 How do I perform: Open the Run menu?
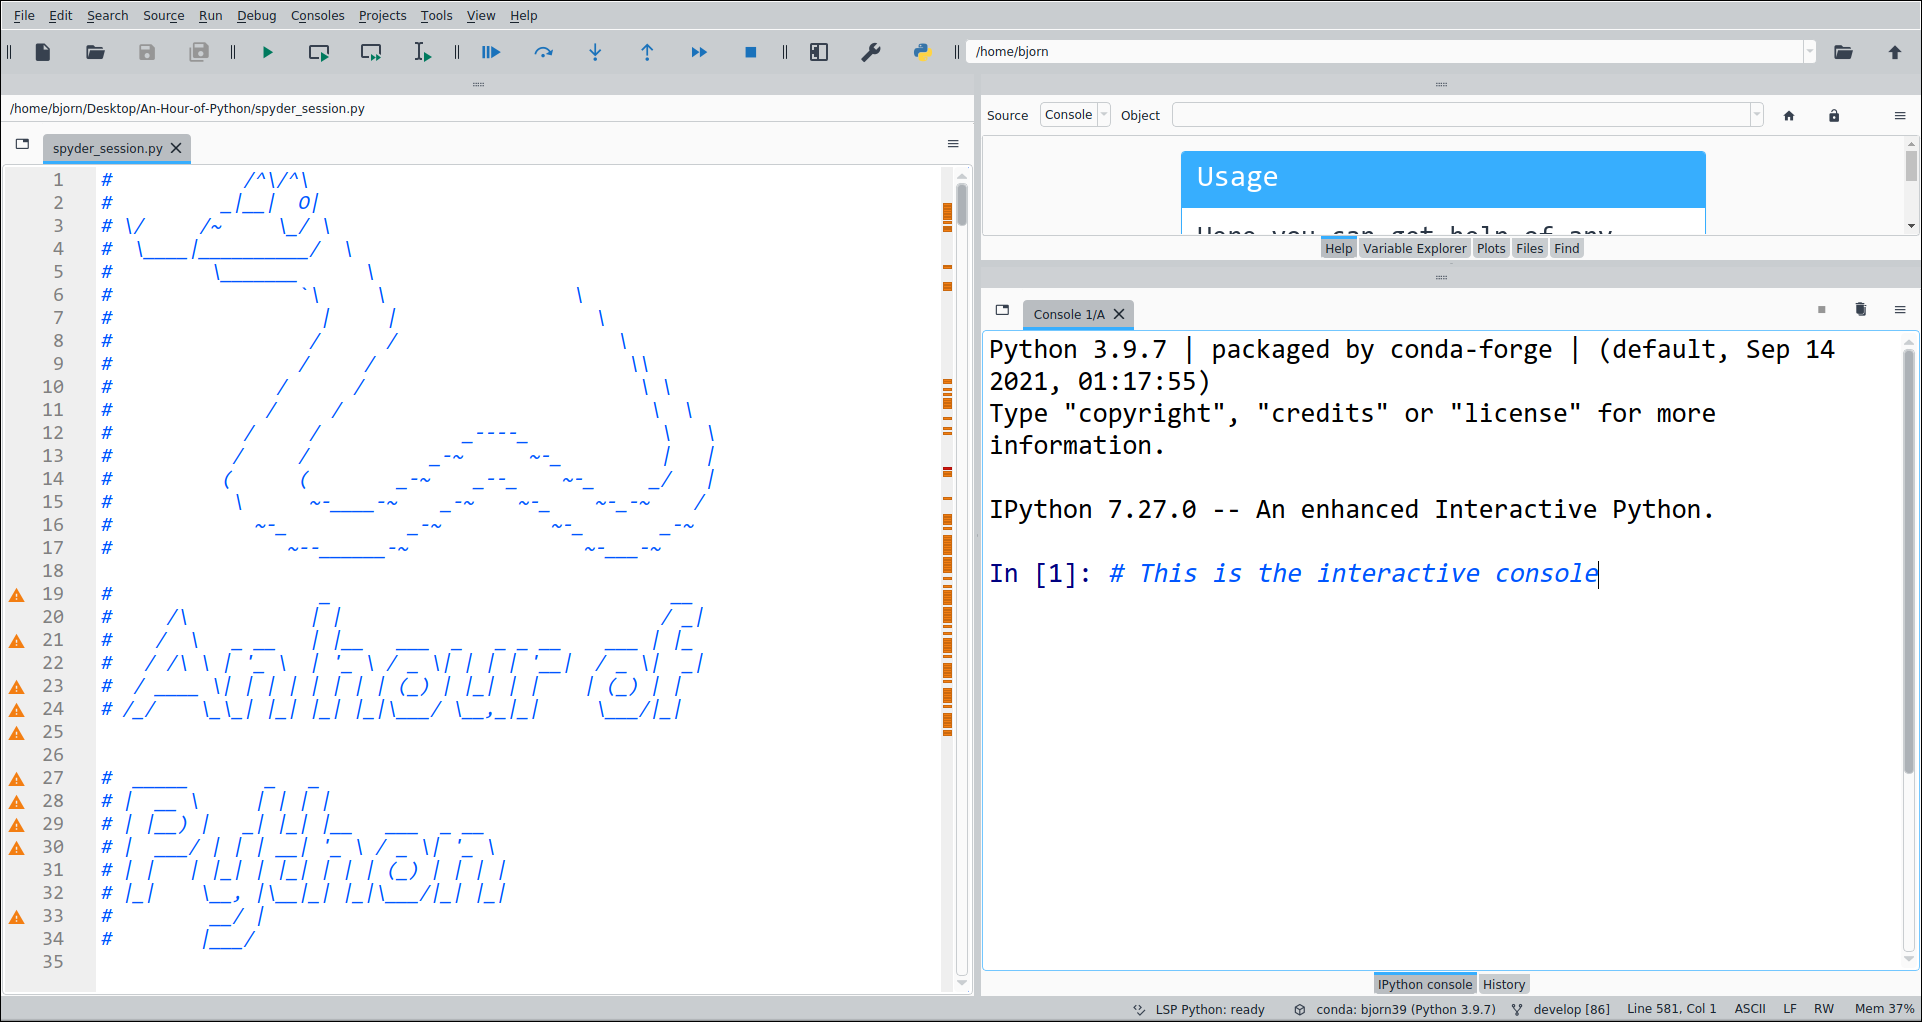point(210,15)
